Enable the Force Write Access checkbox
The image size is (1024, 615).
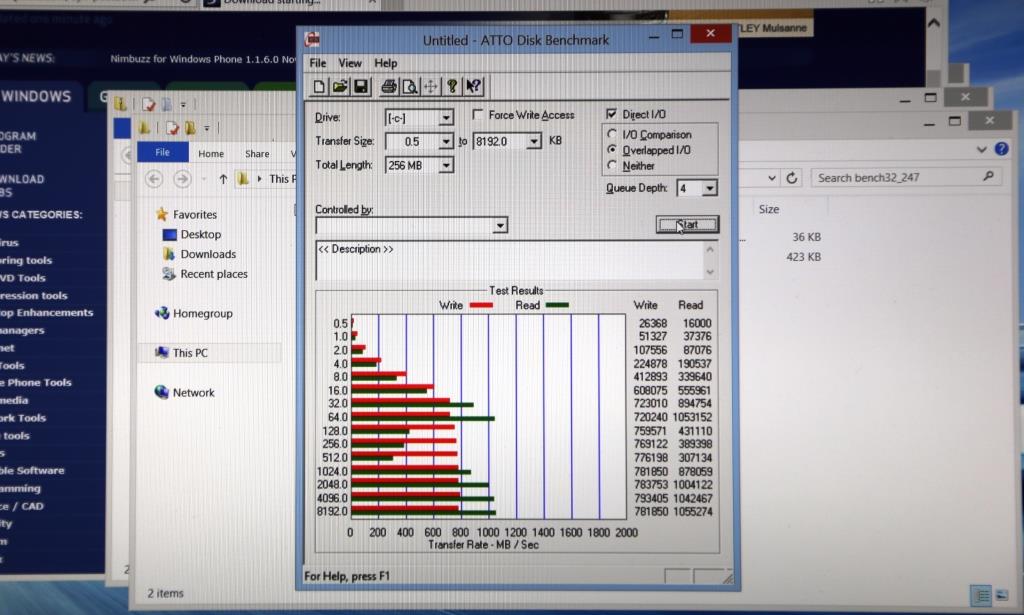(x=478, y=115)
